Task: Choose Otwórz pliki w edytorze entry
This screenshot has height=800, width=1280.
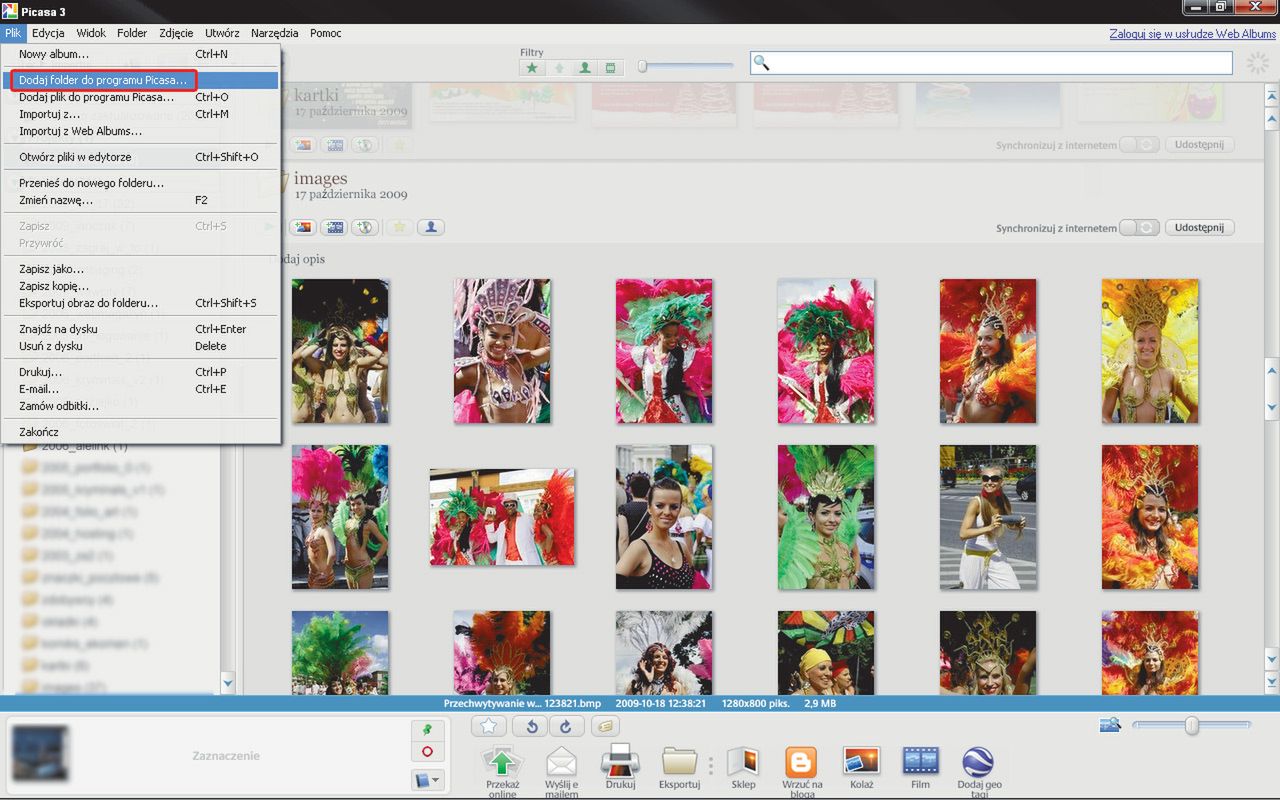Action: (x=141, y=157)
